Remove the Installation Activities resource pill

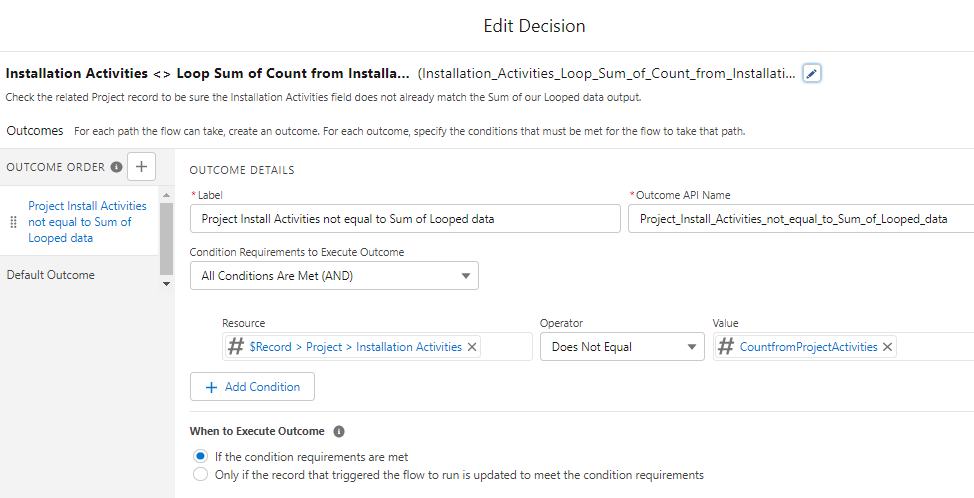tap(473, 347)
